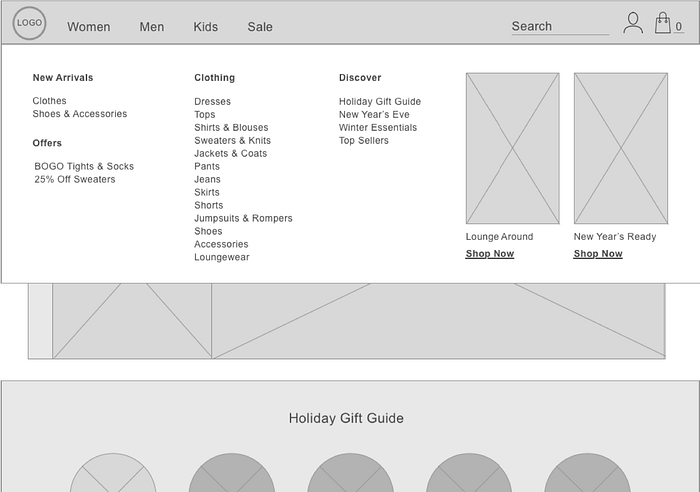Open Winter Essentials link

click(x=378, y=128)
